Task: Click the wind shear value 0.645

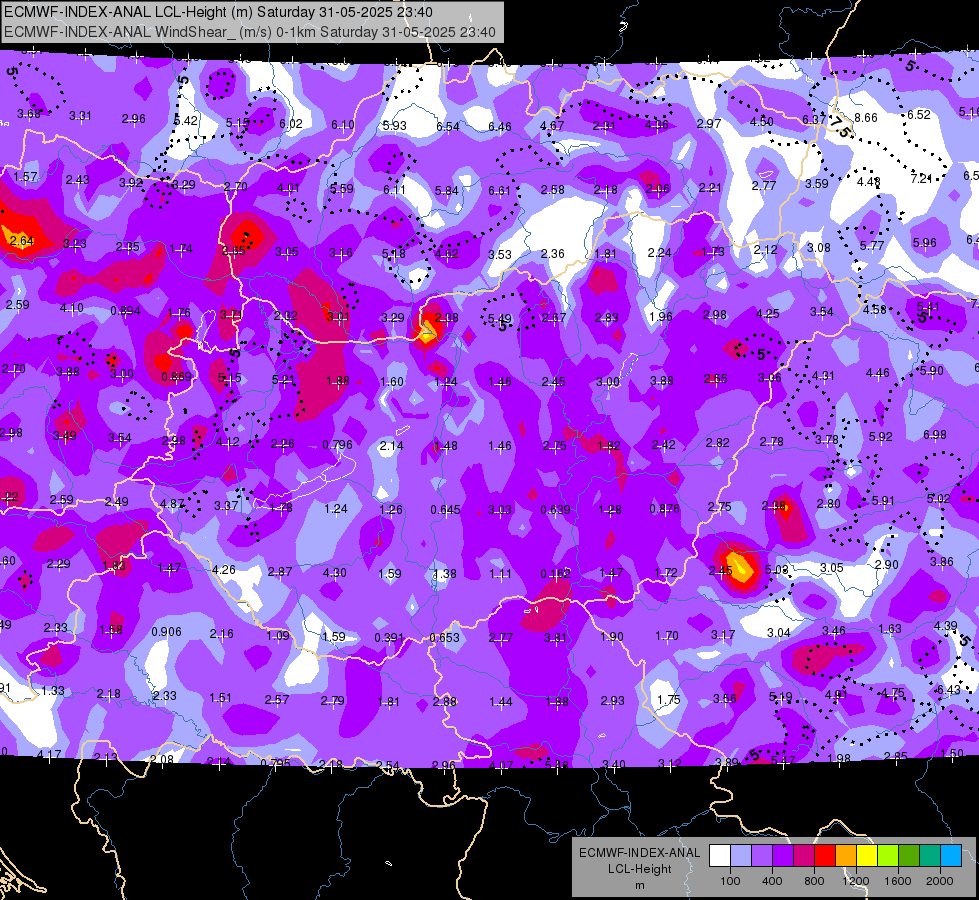Action: pyautogui.click(x=446, y=510)
